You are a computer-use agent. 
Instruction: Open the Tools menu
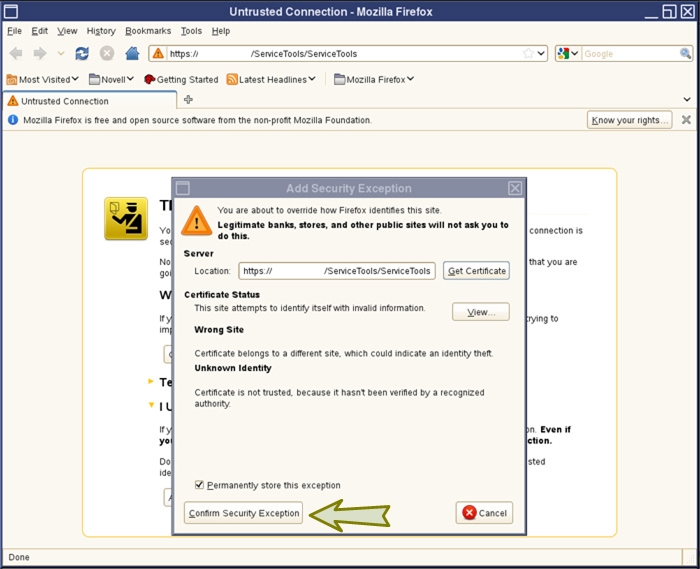click(x=191, y=31)
